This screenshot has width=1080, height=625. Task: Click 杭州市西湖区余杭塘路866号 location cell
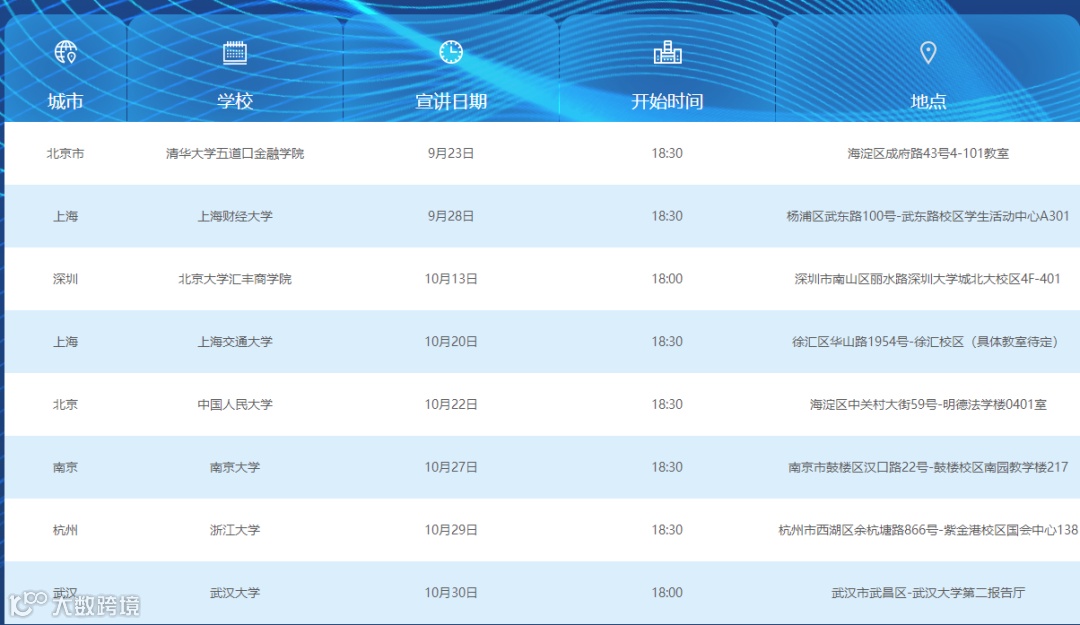coord(928,530)
